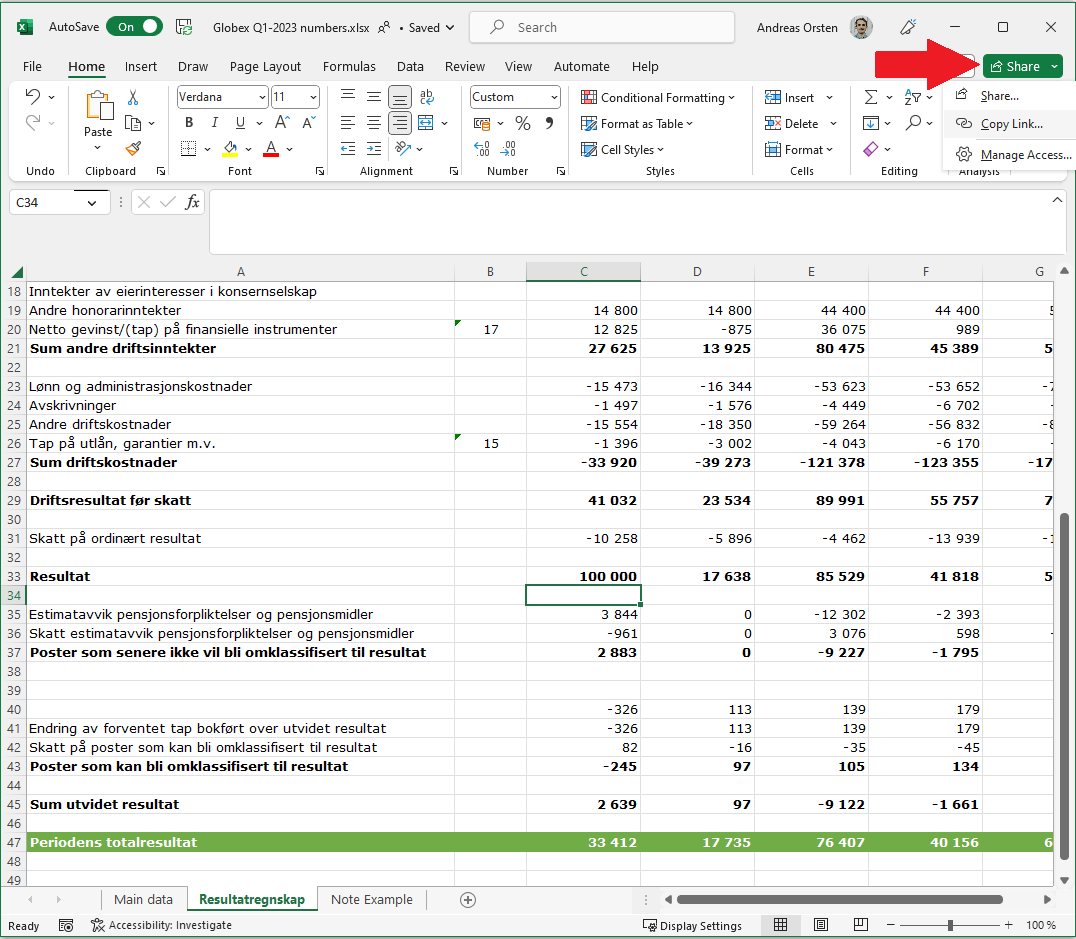
Task: Click the Borders icon
Action: [188, 148]
